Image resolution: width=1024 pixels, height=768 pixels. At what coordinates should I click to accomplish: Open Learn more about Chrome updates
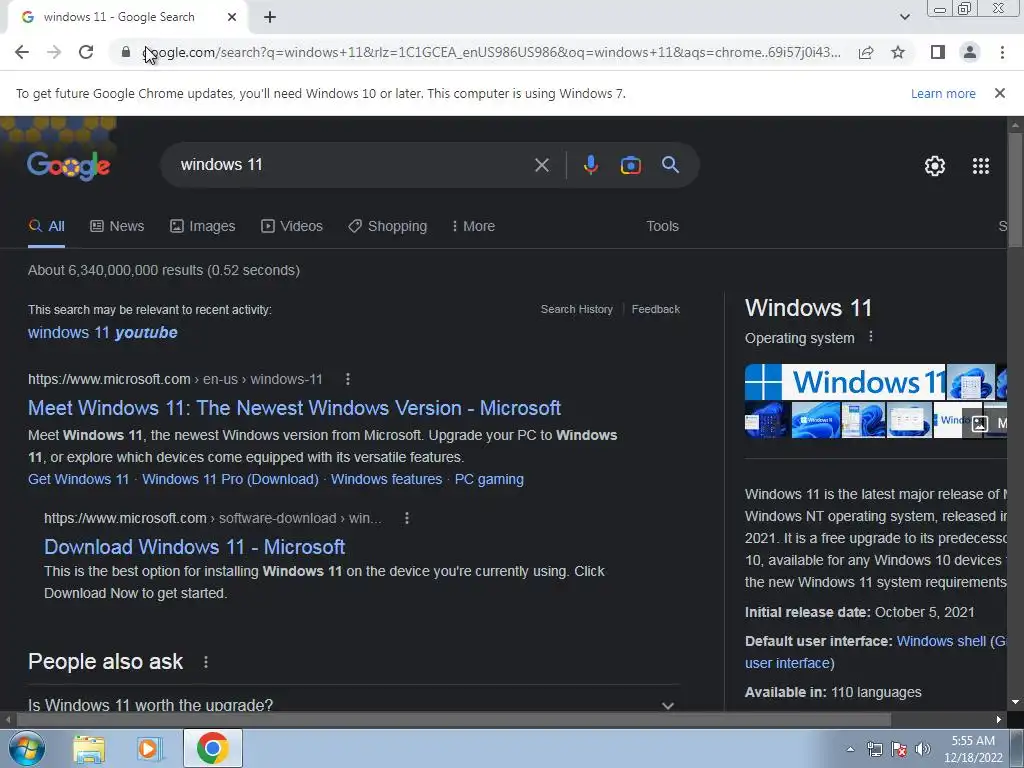943,93
